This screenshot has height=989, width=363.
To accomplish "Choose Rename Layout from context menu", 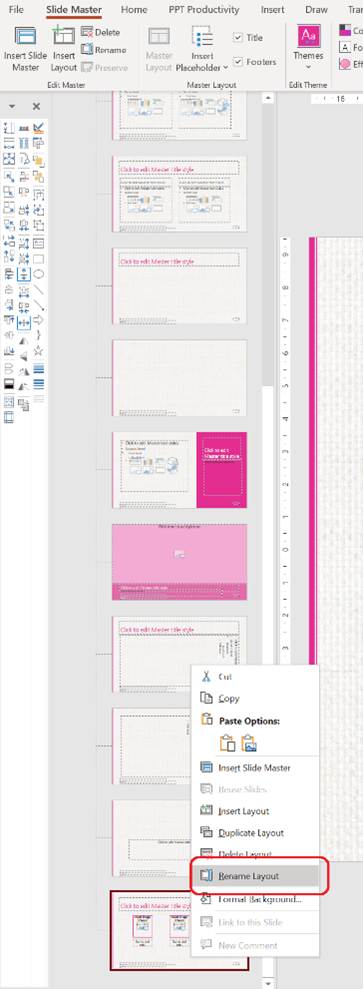I will [x=255, y=876].
